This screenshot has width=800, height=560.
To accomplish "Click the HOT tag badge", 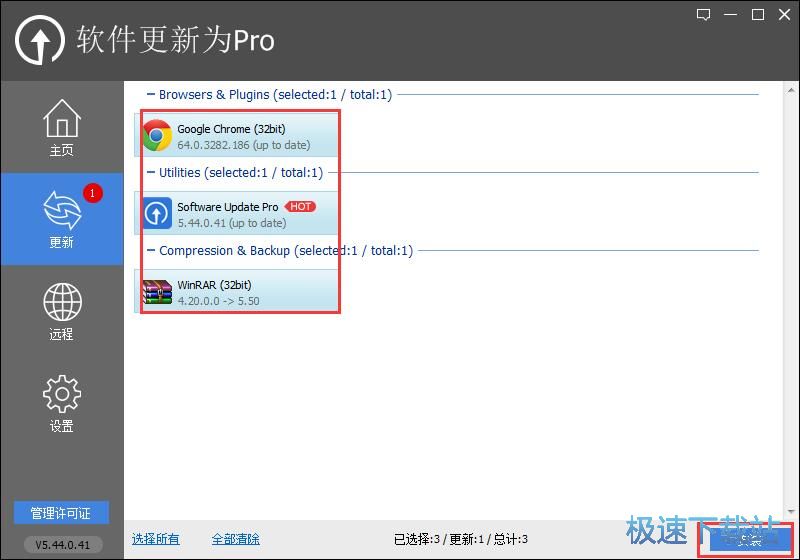I will click(x=300, y=207).
